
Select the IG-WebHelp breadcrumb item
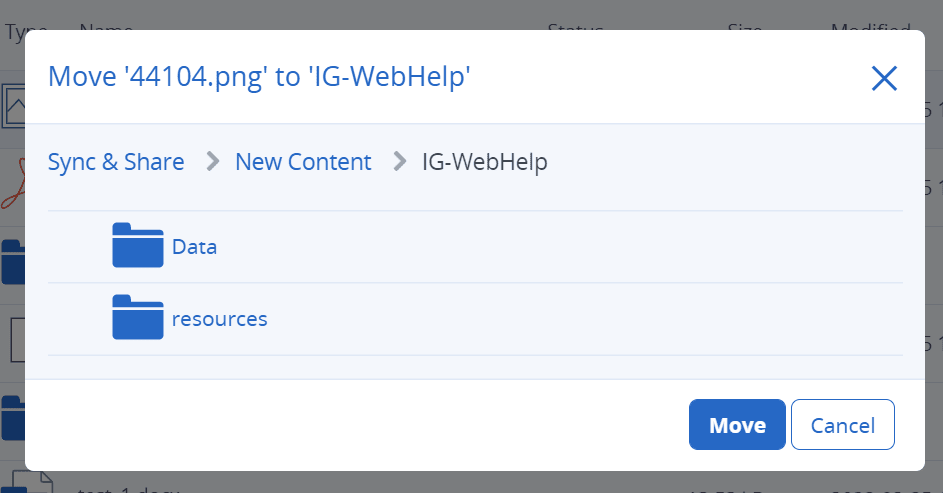pos(485,162)
